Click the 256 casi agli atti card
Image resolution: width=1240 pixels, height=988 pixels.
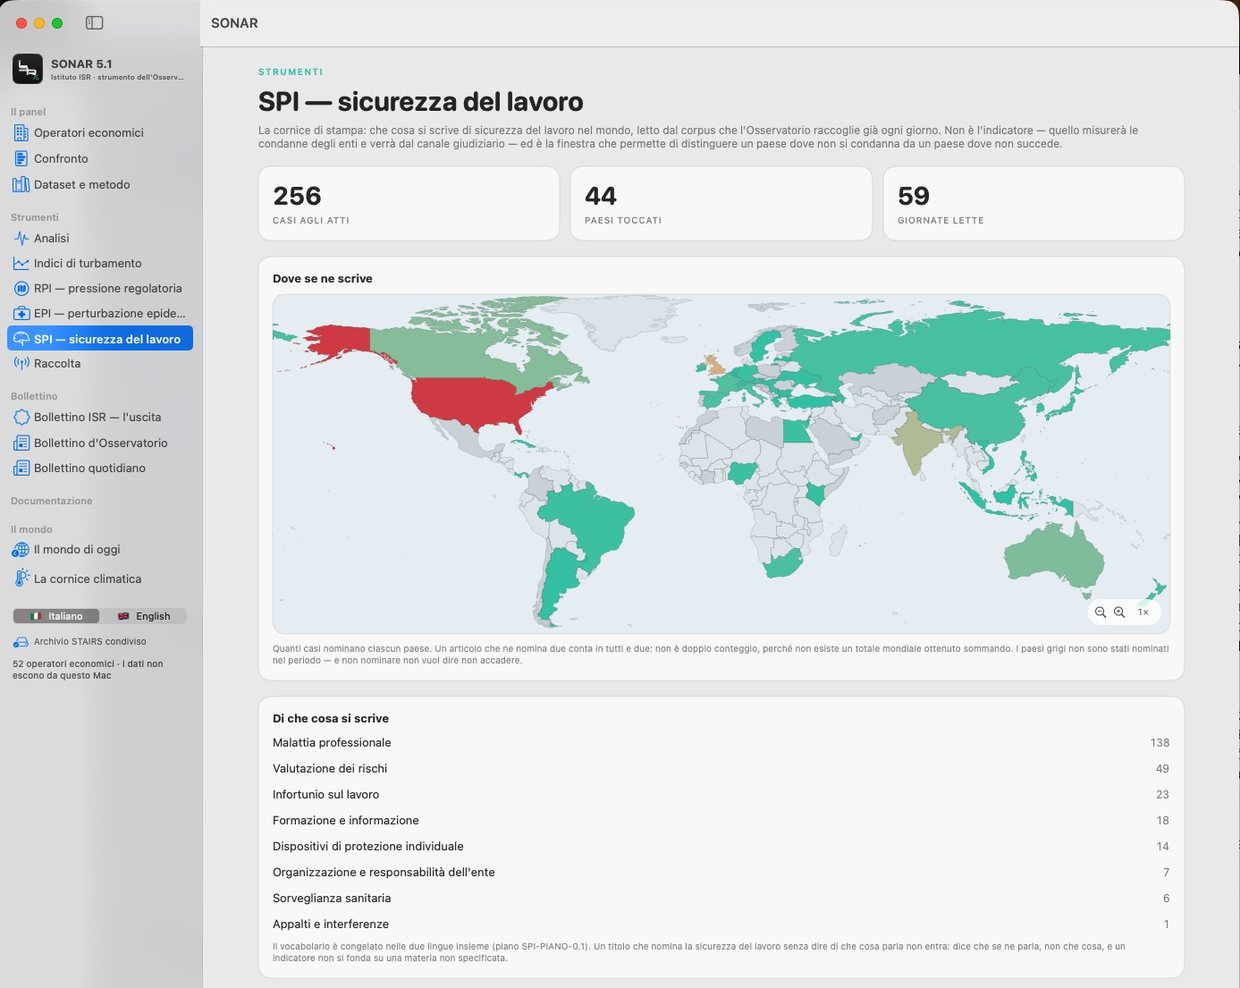(409, 203)
